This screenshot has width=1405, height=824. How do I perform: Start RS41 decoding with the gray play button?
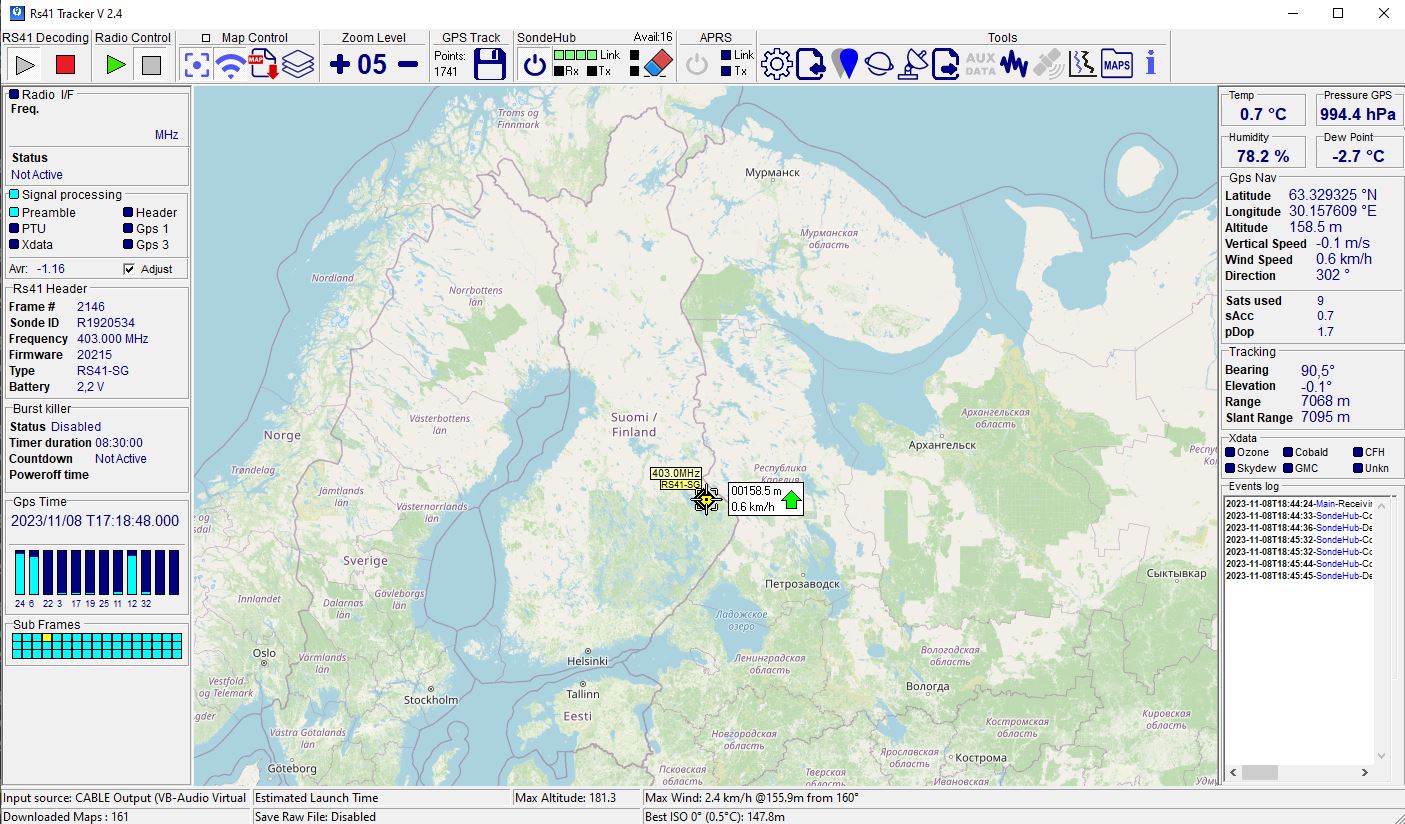(x=25, y=65)
